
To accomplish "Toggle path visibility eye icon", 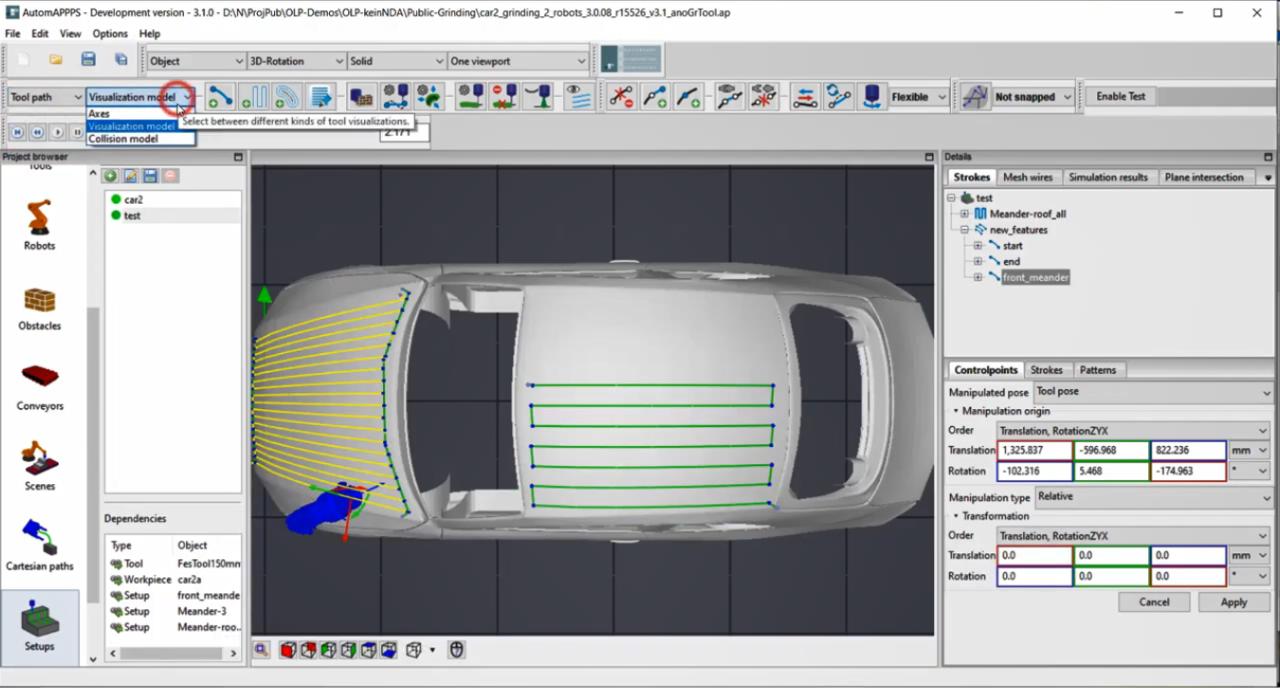I will tap(577, 97).
